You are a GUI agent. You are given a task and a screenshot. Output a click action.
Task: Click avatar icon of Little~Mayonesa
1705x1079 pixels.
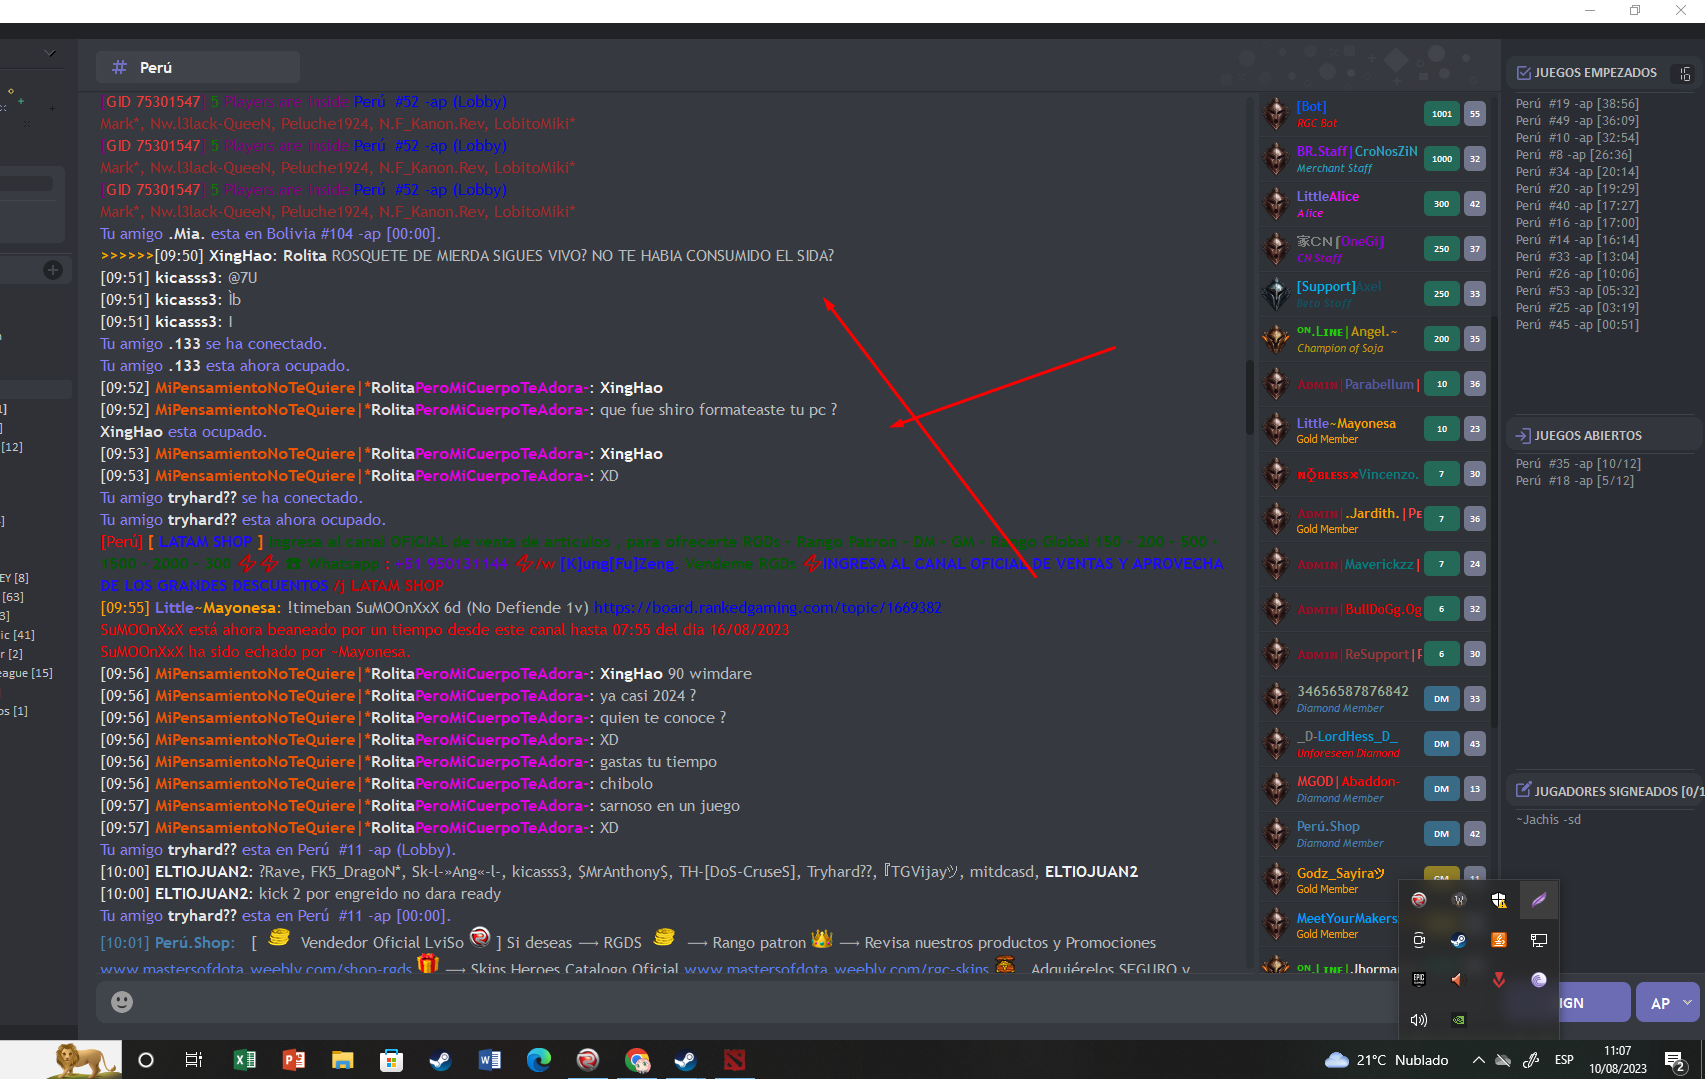click(1276, 430)
